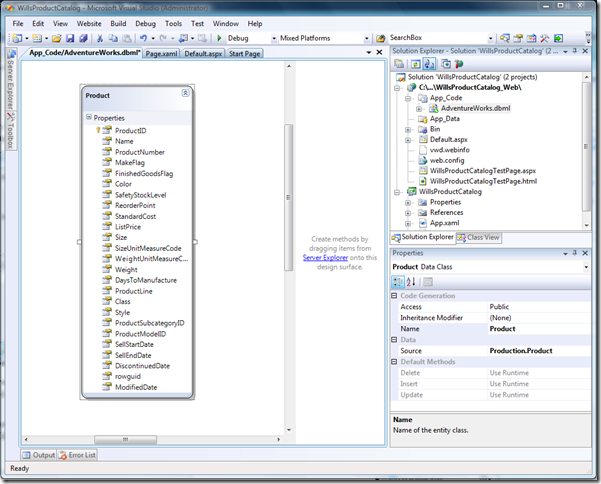Open the Output window tab
601x484 pixels.
39,455
